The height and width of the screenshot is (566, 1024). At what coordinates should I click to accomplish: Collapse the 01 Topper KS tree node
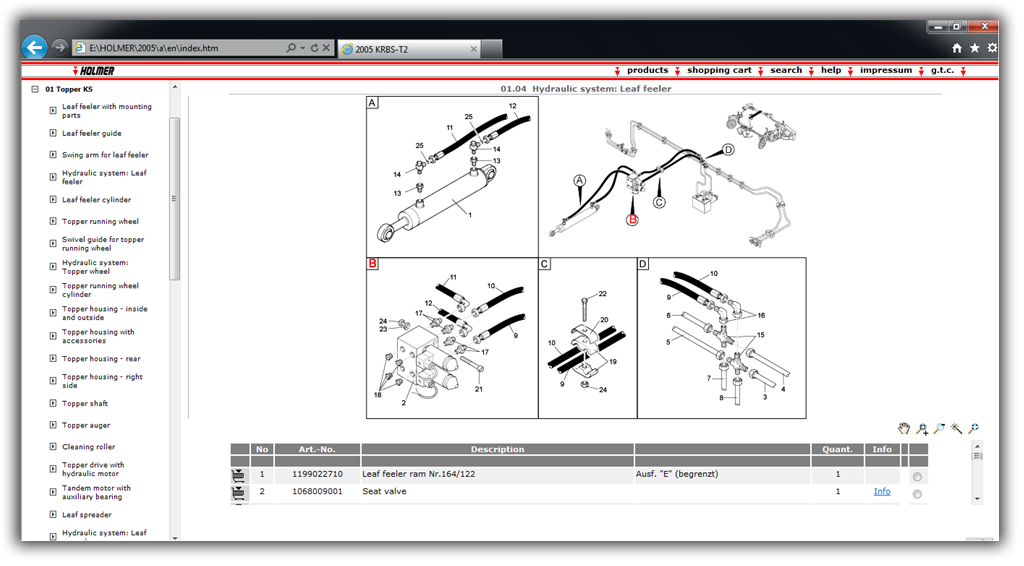[35, 89]
